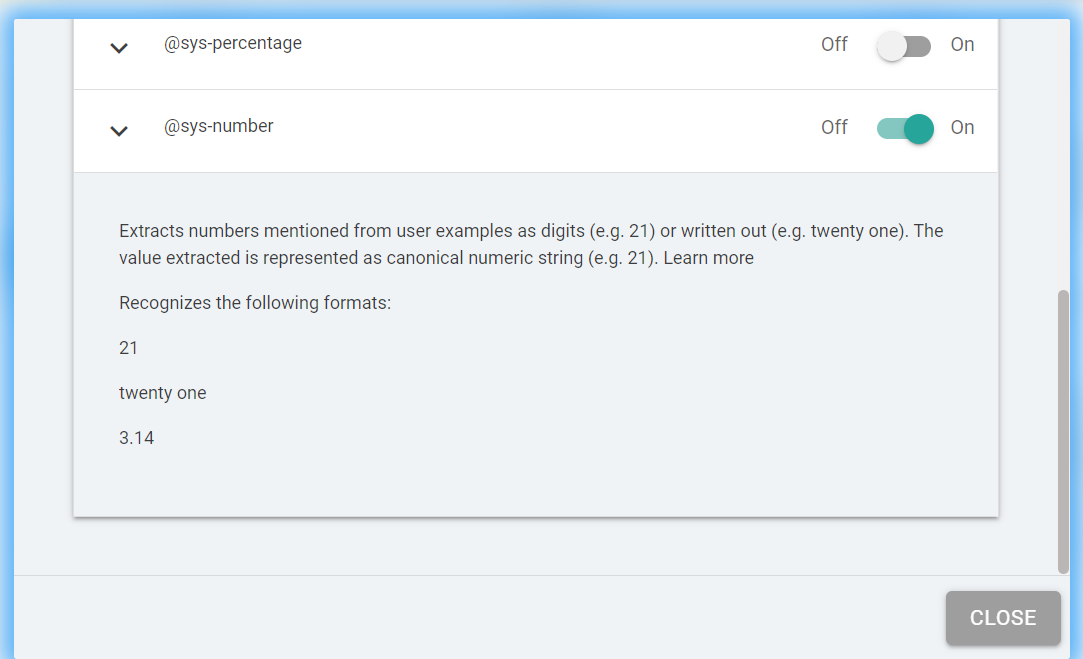Click the On label for @sys-percentage
The height and width of the screenshot is (659, 1083).
[x=962, y=45]
